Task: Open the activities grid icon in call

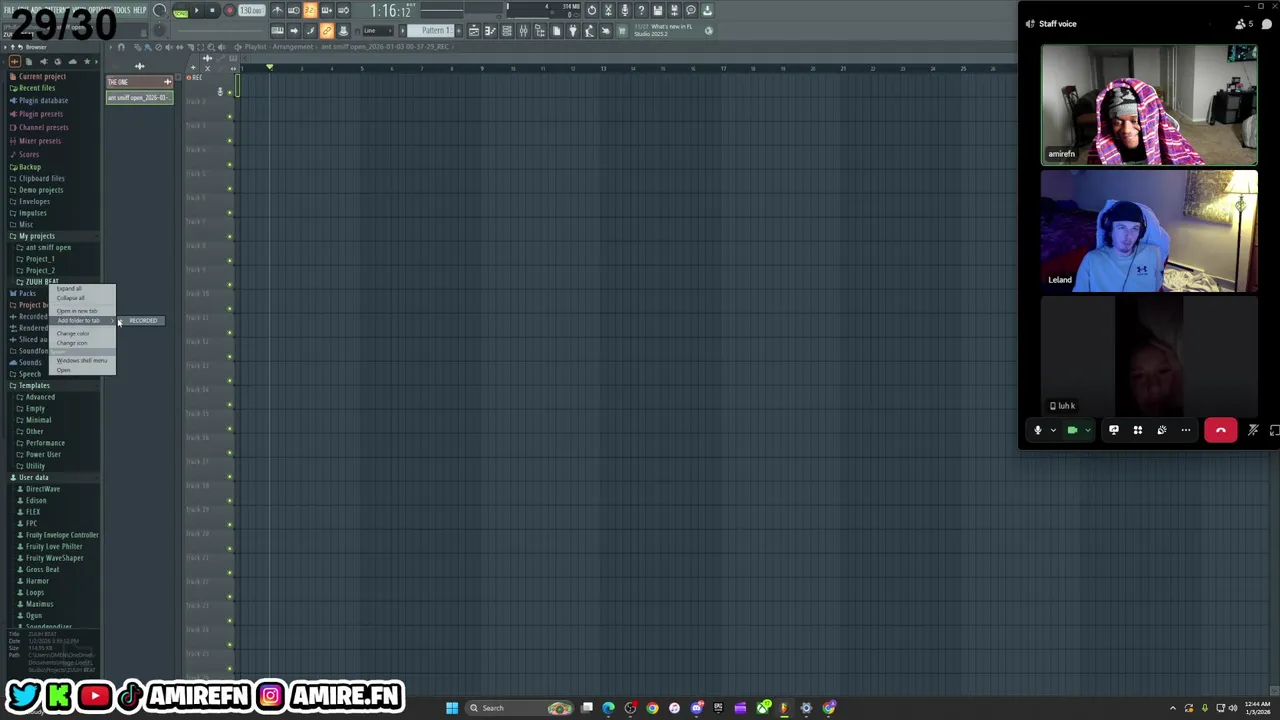Action: [1138, 430]
